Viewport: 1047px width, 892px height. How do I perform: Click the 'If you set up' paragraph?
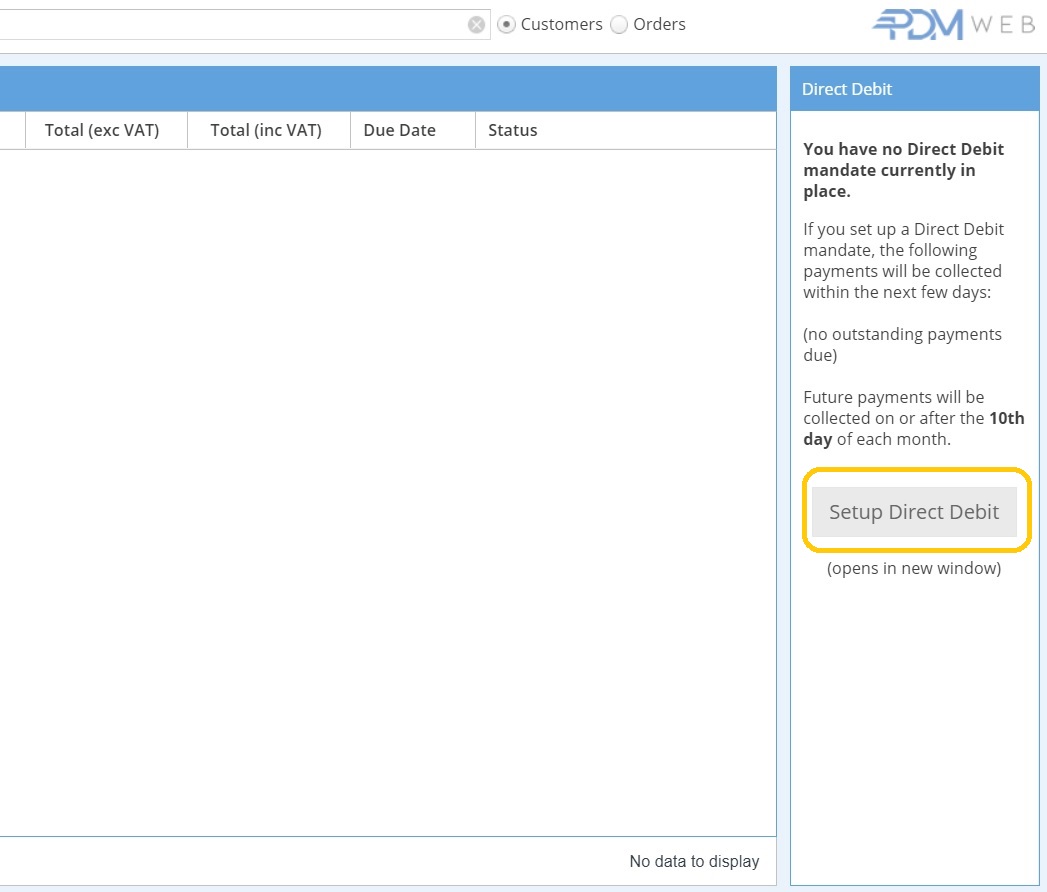904,260
